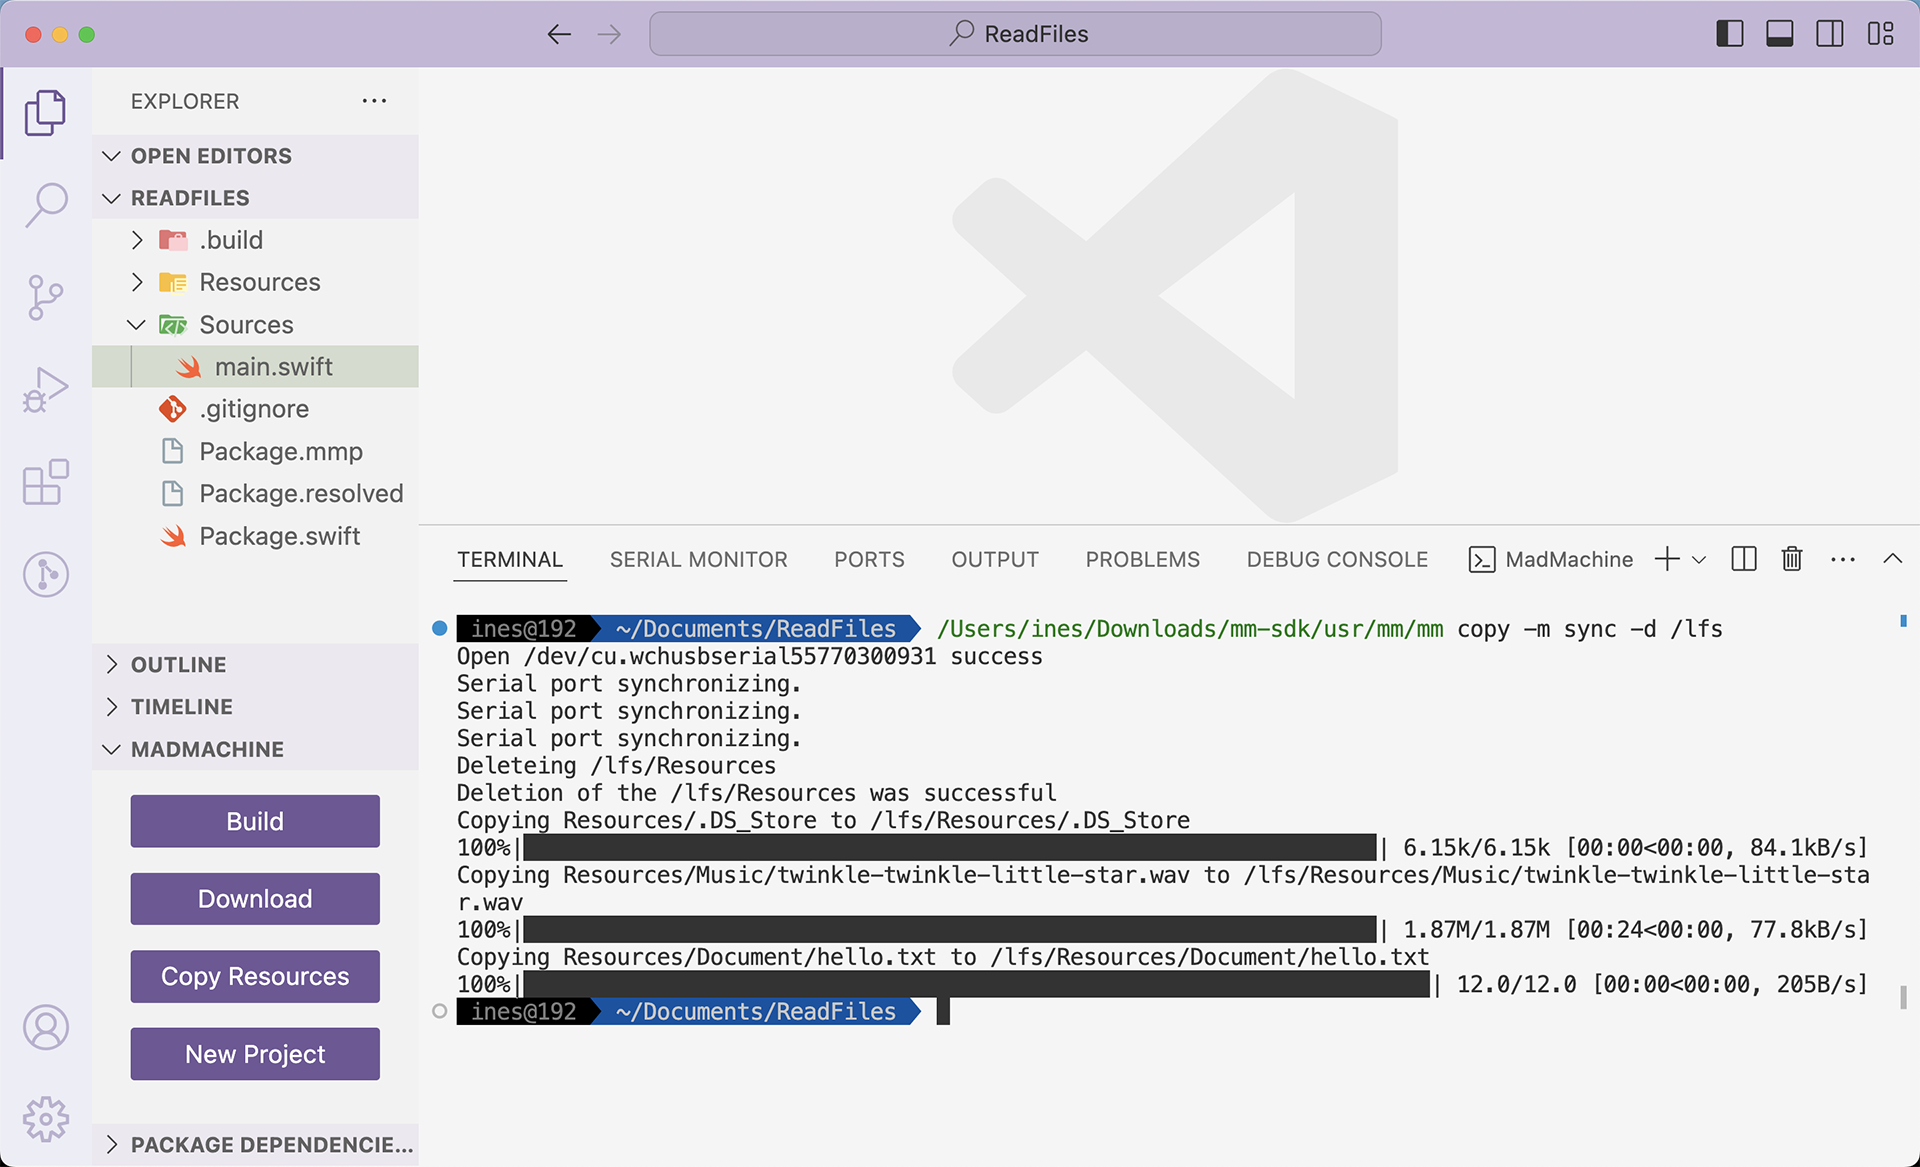Open Explorer more actions ellipsis

click(374, 101)
